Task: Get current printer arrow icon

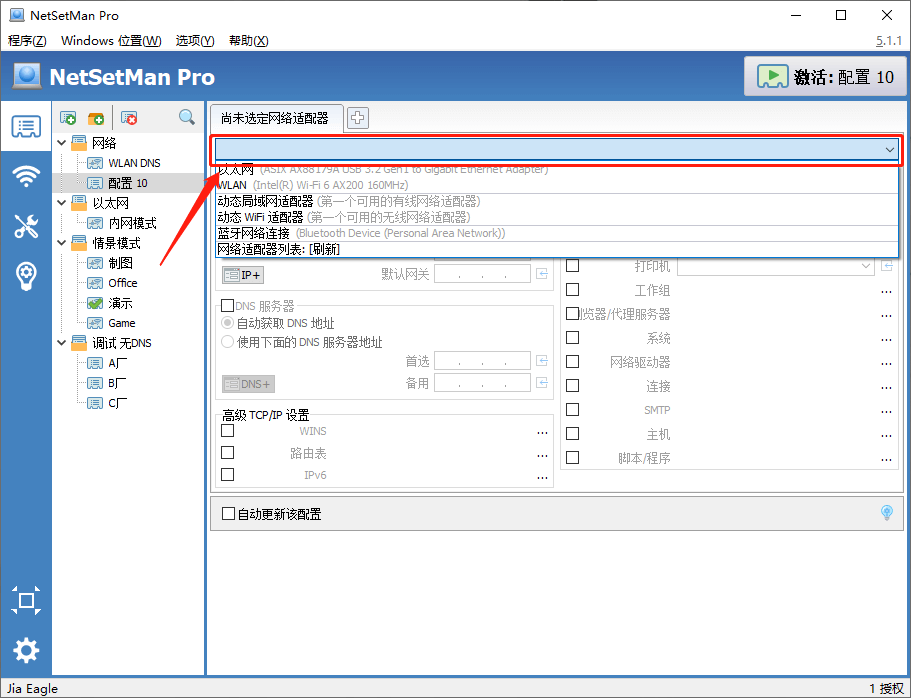Action: click(887, 266)
